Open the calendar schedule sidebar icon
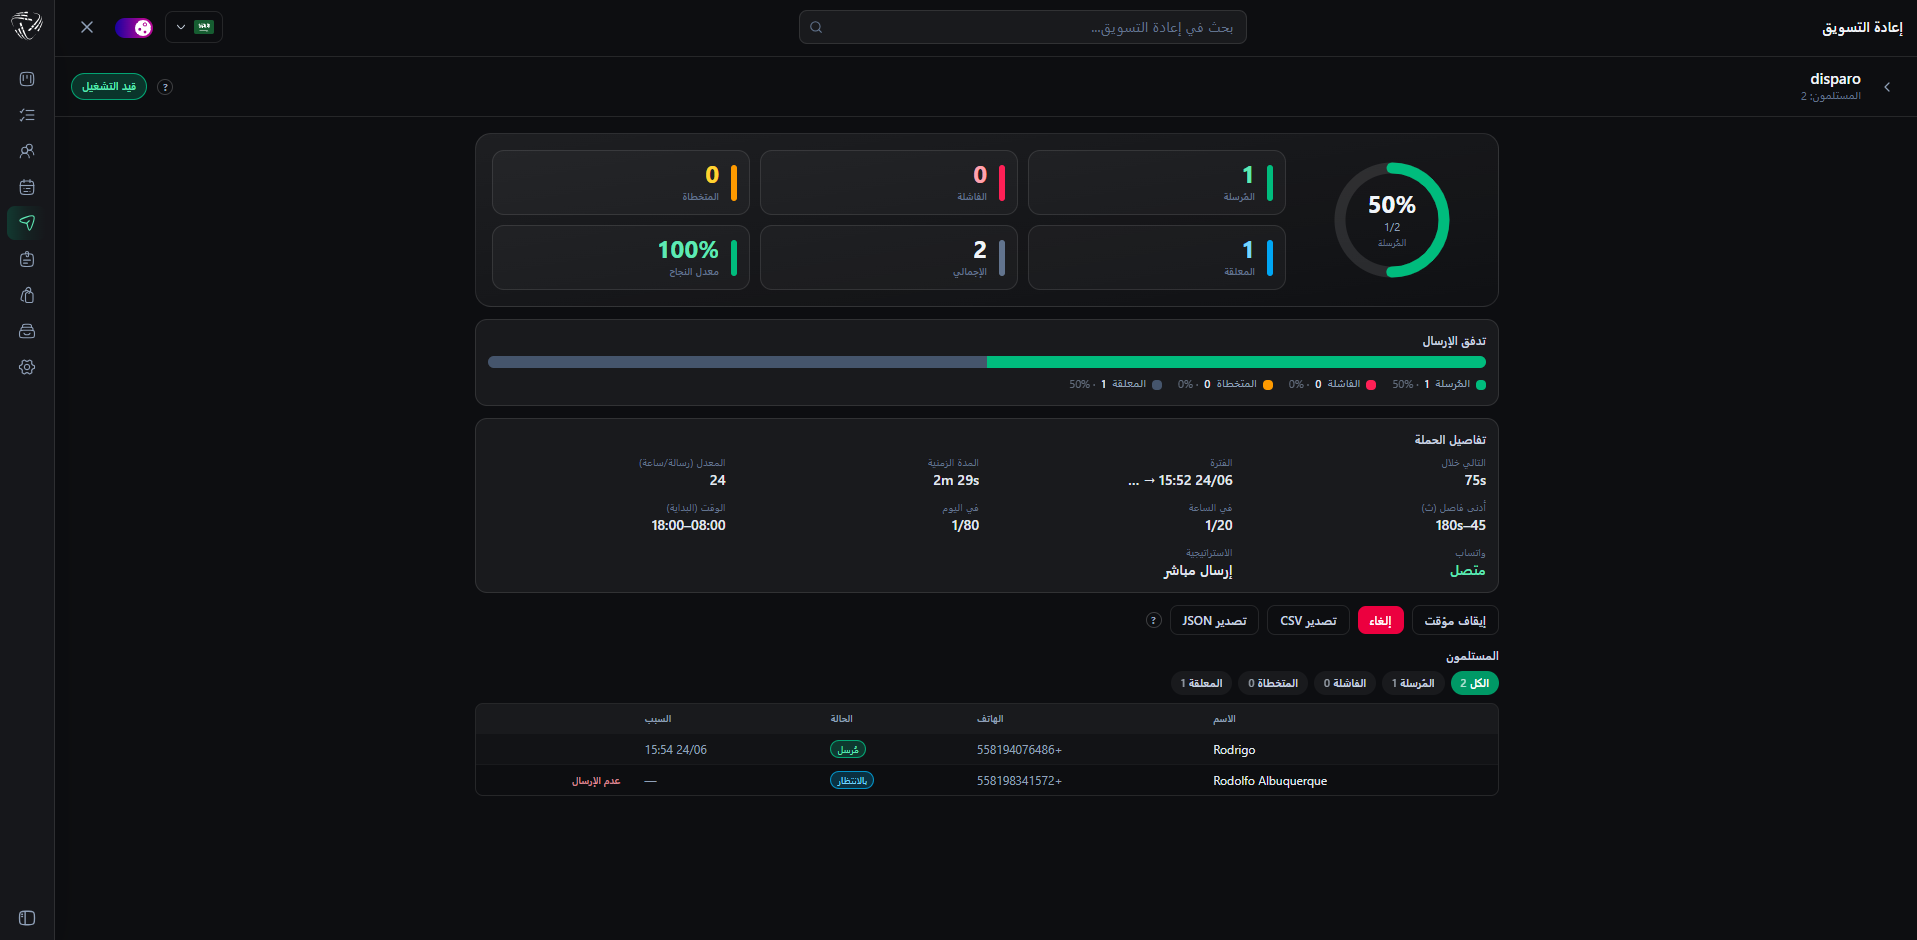Image resolution: width=1917 pixels, height=940 pixels. pos(27,187)
